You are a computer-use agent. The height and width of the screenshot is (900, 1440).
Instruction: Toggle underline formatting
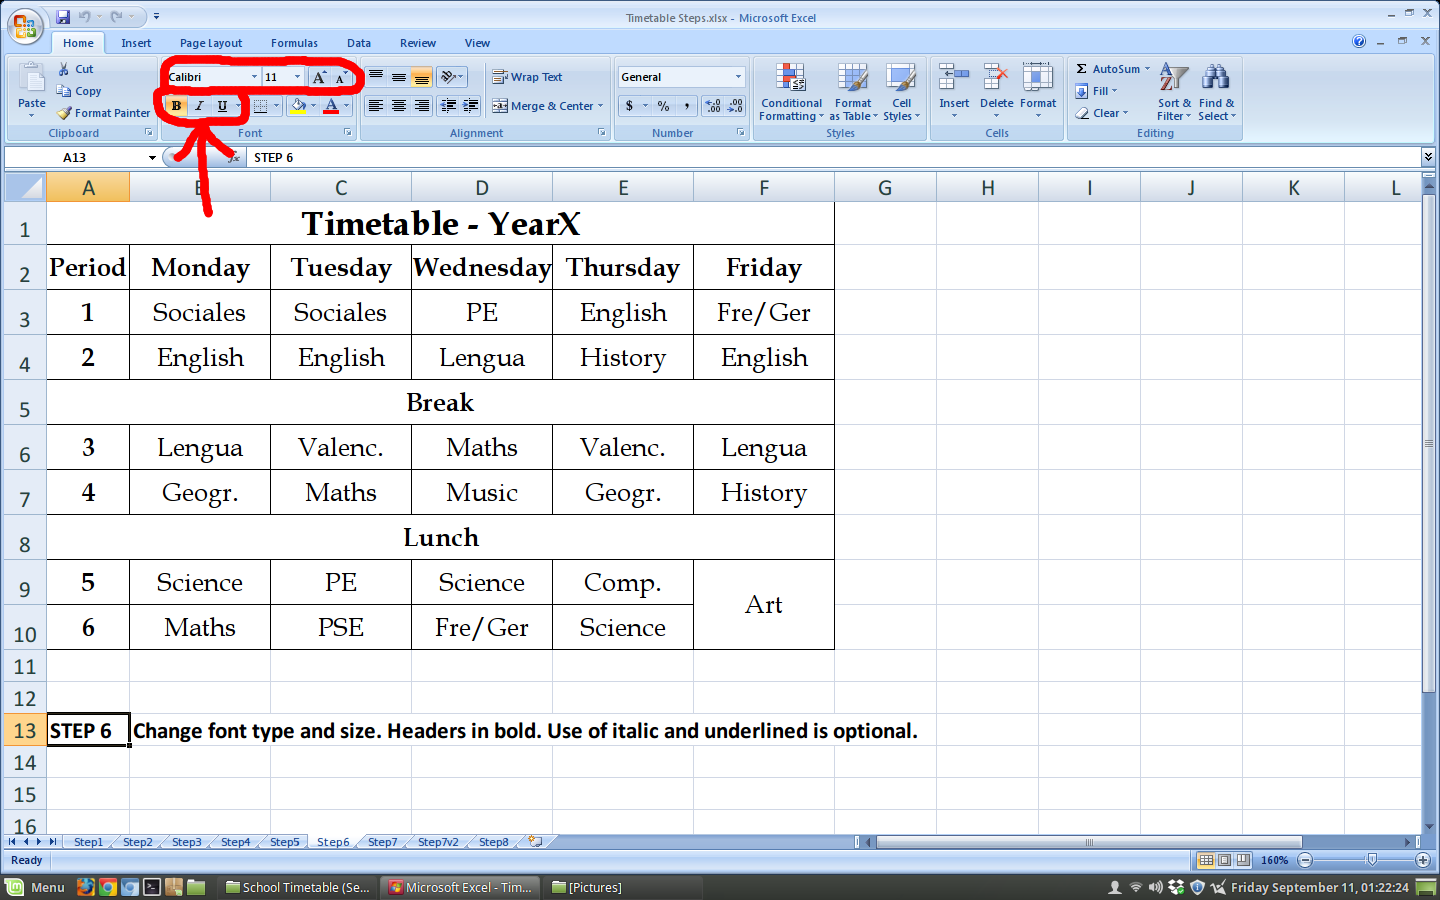point(219,105)
